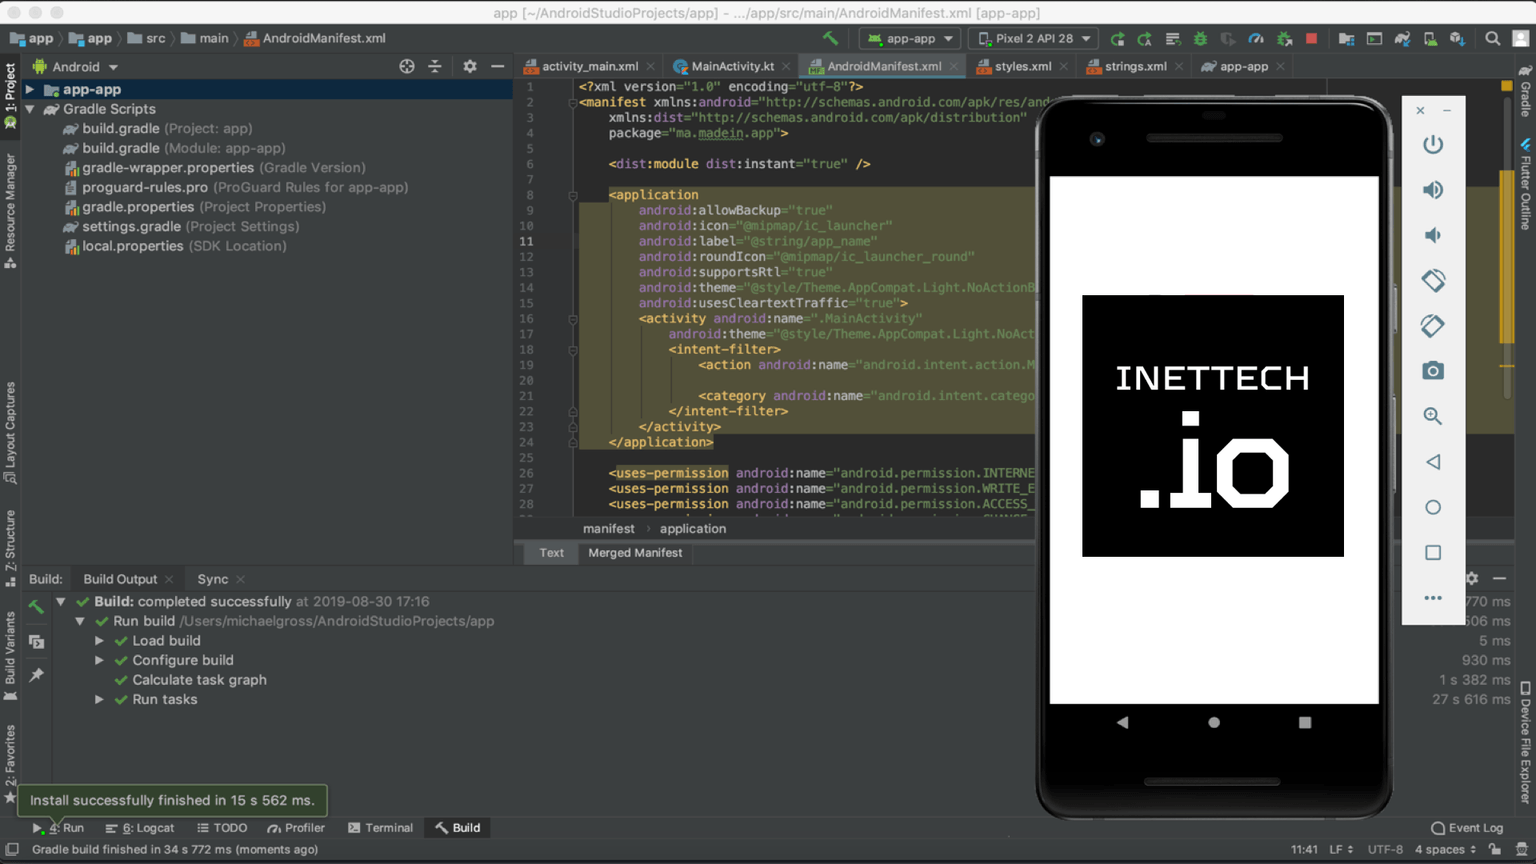Open the Merged Manifest tab
Image resolution: width=1536 pixels, height=864 pixels.
coord(635,553)
